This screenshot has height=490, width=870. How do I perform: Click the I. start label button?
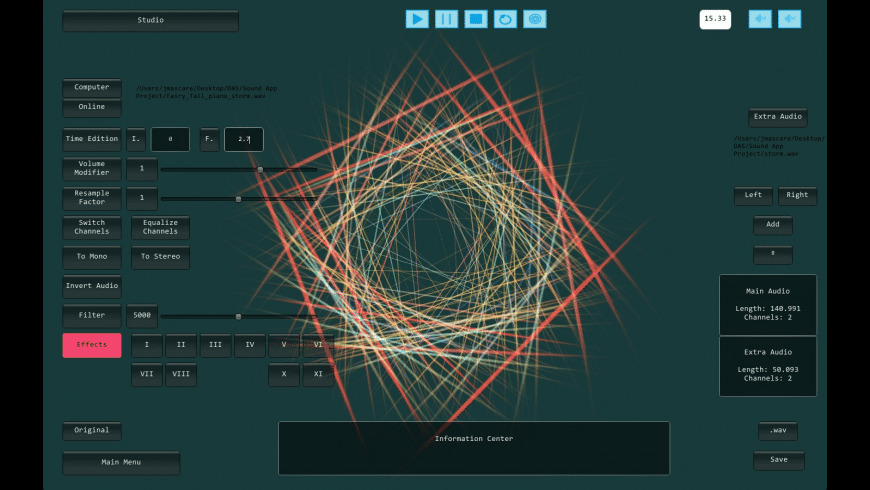(136, 139)
